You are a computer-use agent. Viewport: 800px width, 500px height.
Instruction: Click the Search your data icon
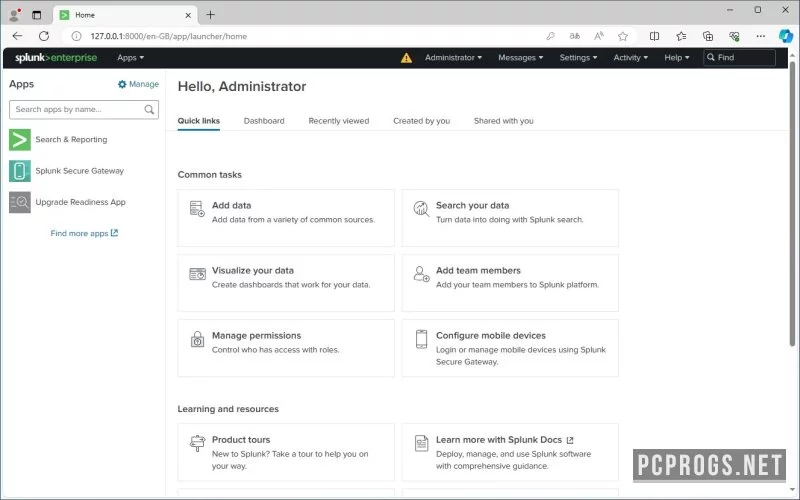(421, 208)
